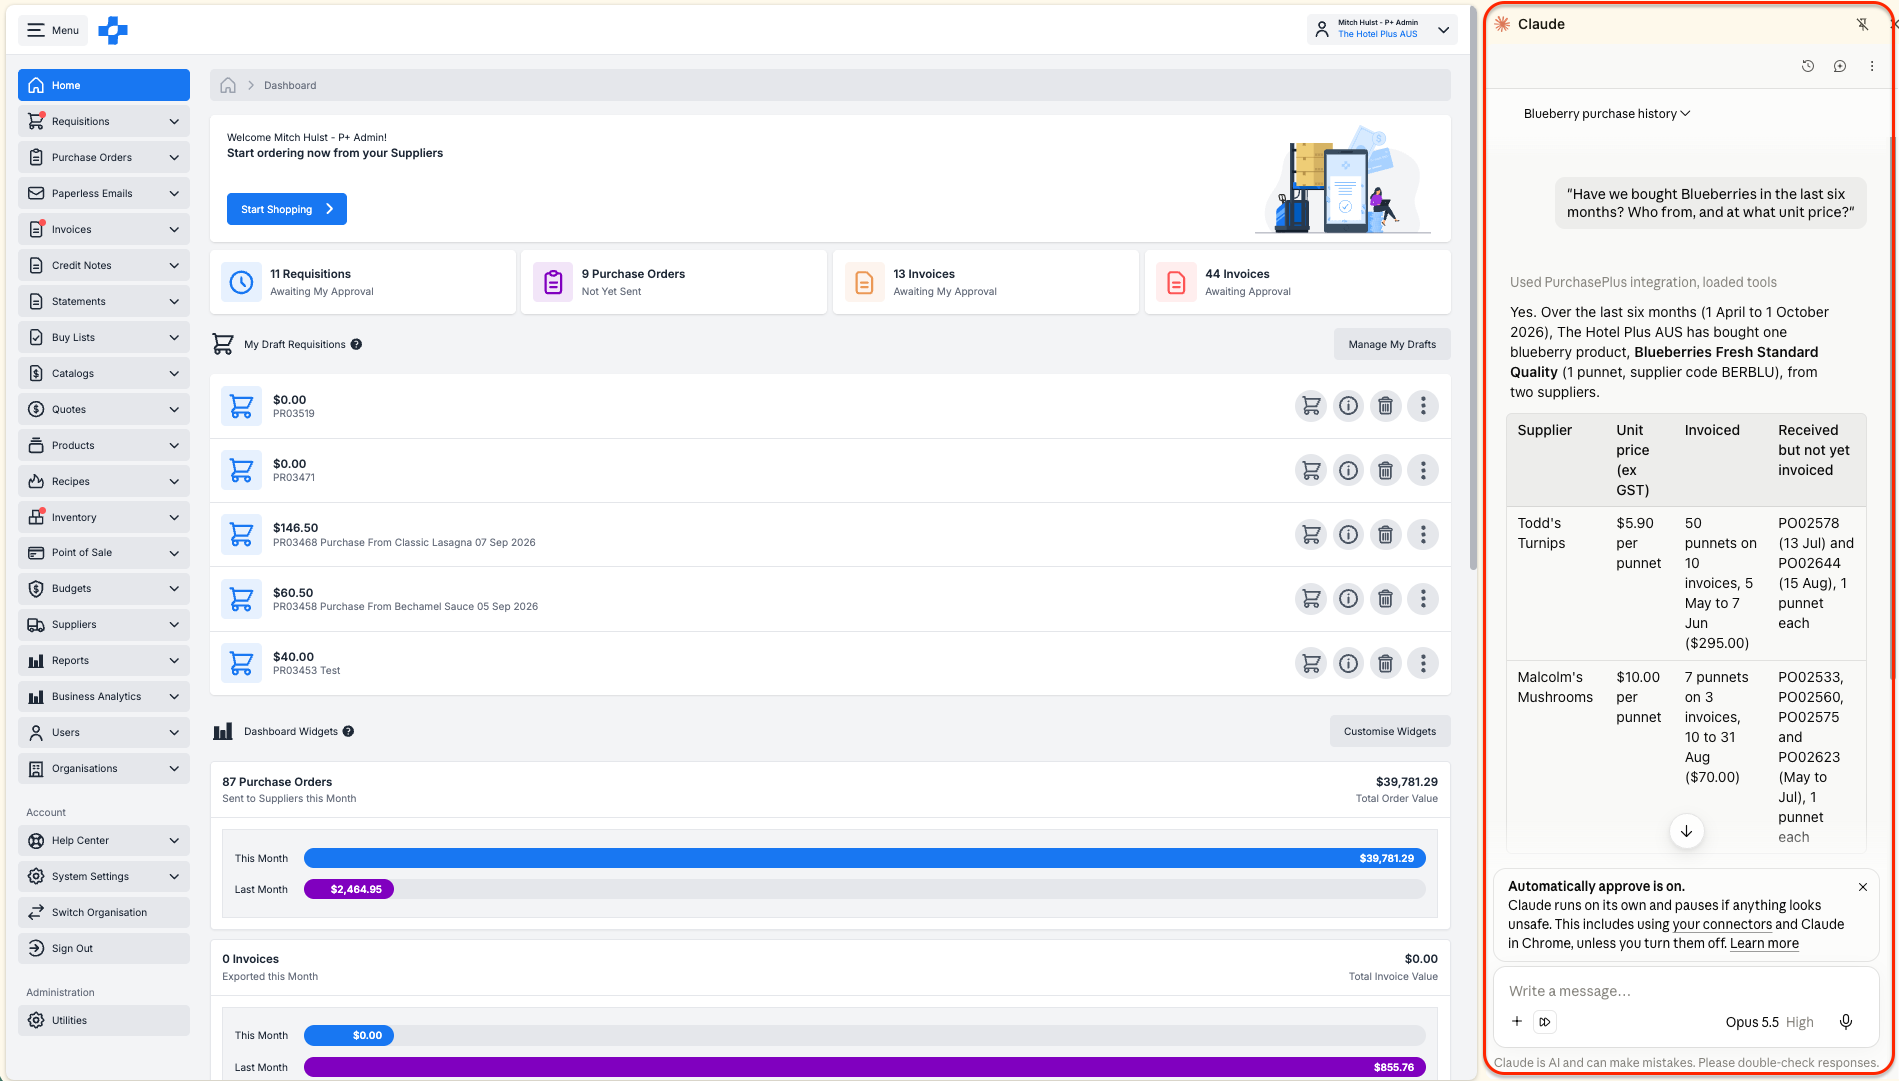Open Claude chat history icon
Image resolution: width=1899 pixels, height=1081 pixels.
[1808, 66]
